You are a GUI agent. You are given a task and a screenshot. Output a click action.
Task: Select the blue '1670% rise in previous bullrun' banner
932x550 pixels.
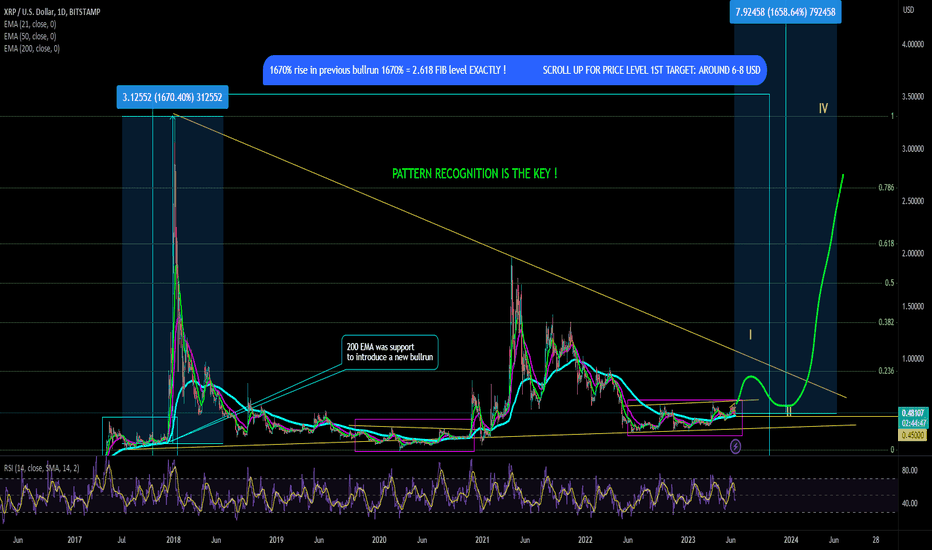pyautogui.click(x=515, y=70)
